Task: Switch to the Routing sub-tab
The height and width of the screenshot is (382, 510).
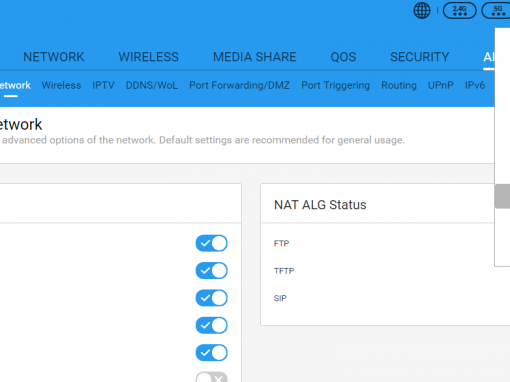Action: (x=399, y=85)
